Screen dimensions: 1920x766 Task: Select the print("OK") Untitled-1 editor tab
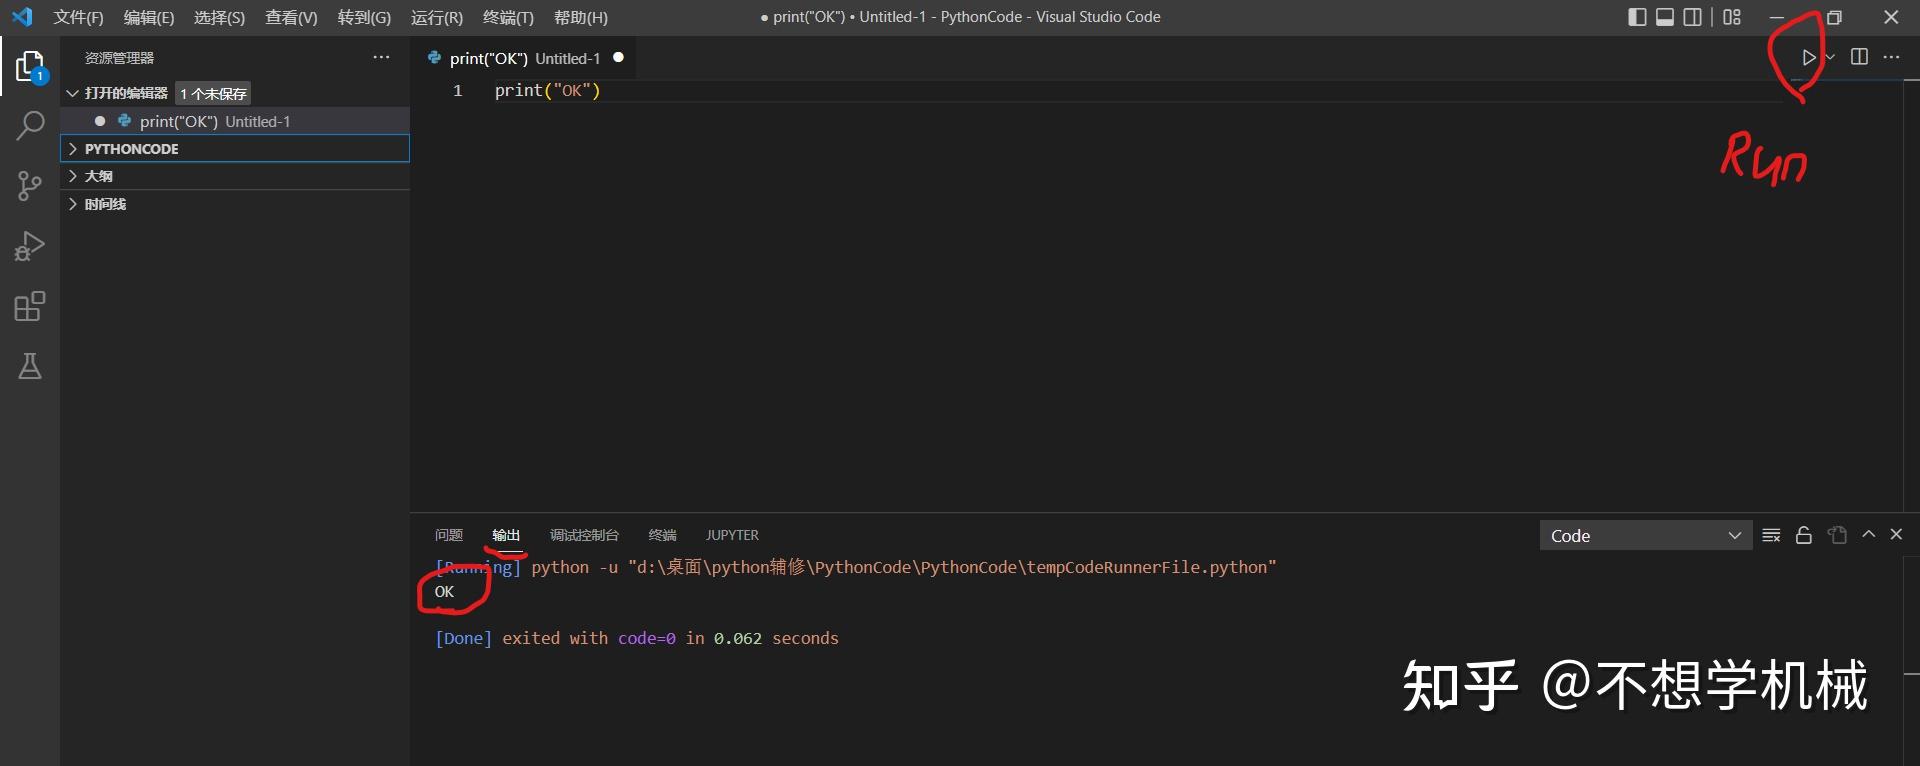[x=524, y=58]
